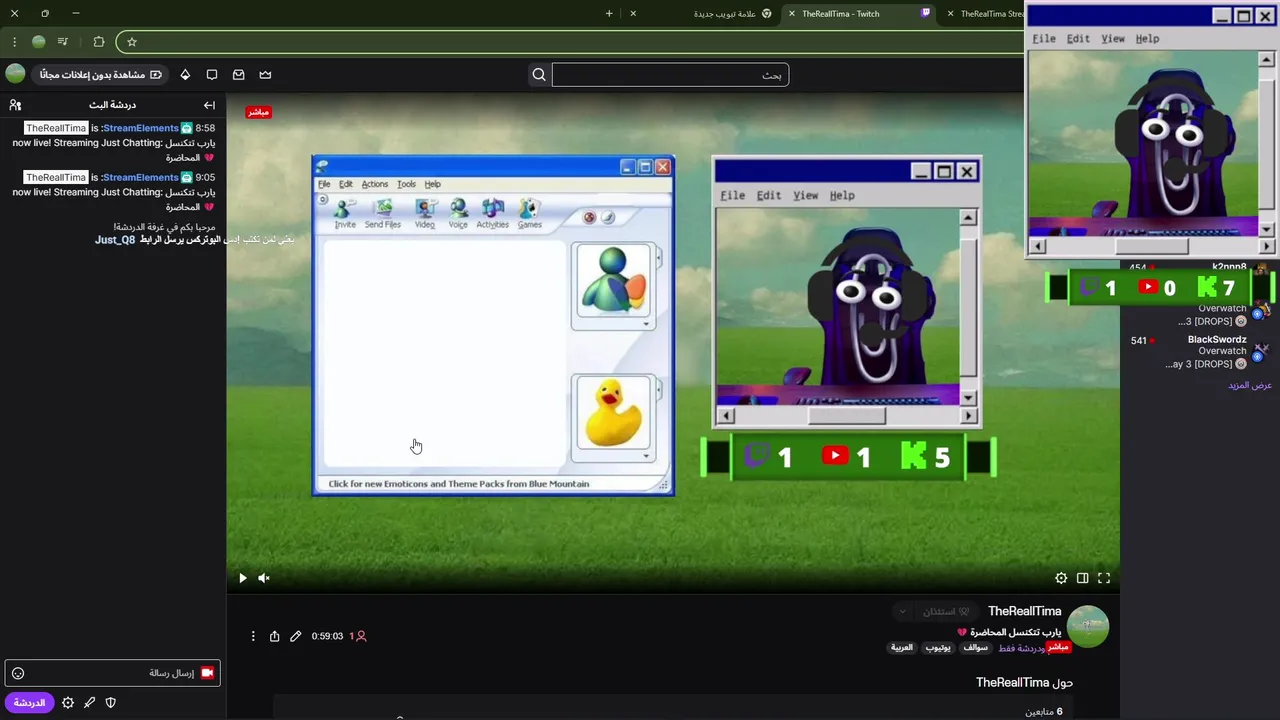Open chat settings gear icon
This screenshot has height=720, width=1280.
68,703
